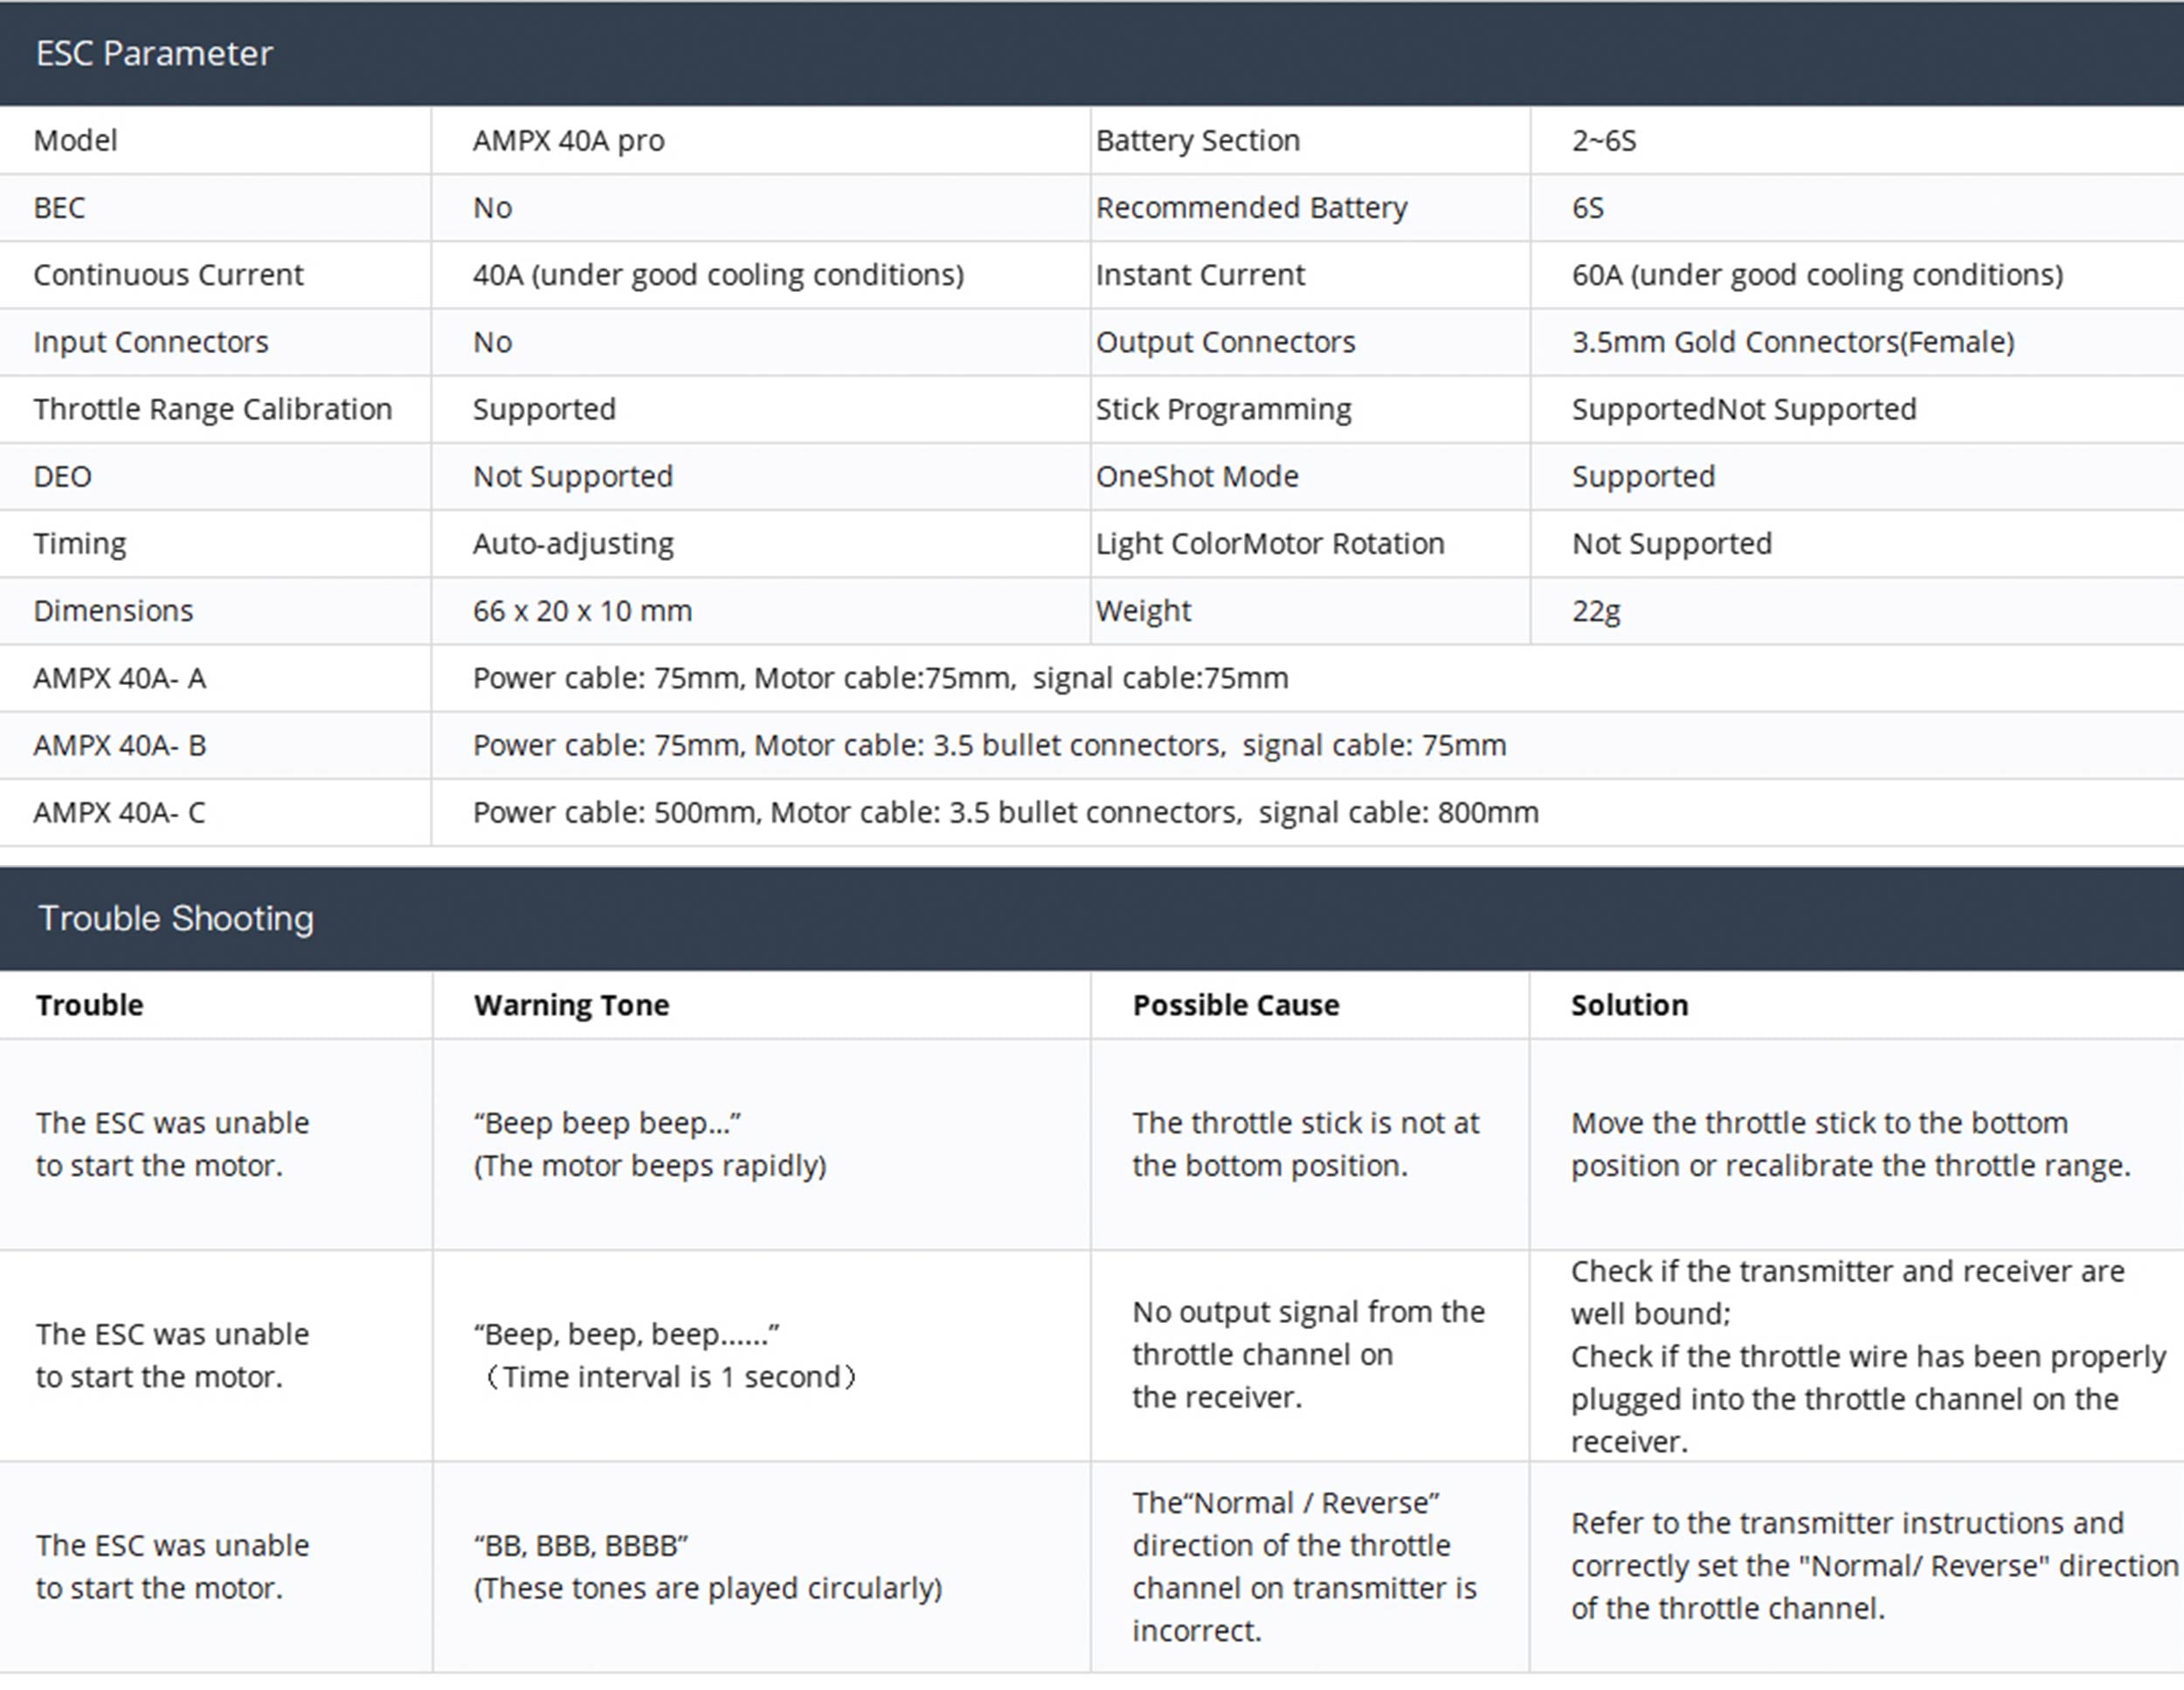Click the Instant Current 60A value cell
This screenshot has height=1690, width=2184.
click(1817, 275)
